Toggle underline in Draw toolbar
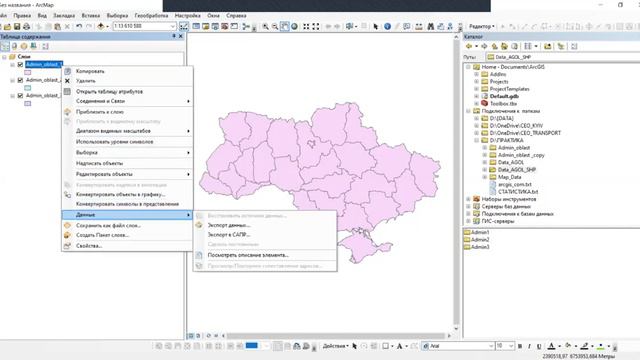The width and height of the screenshot is (640, 360). [x=539, y=346]
